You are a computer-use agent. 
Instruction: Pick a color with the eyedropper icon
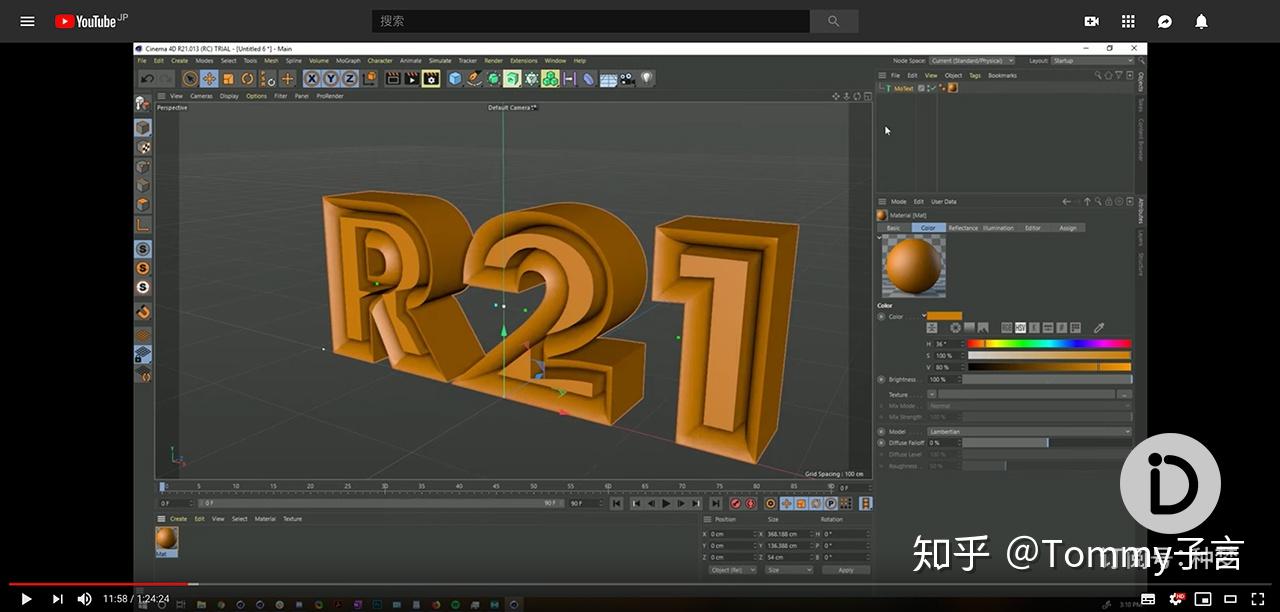[x=1100, y=327]
